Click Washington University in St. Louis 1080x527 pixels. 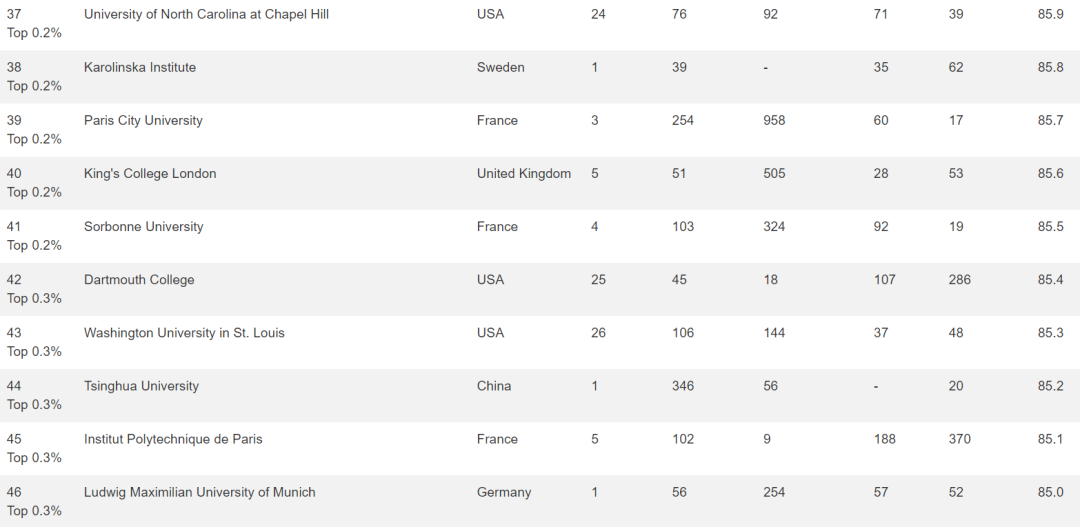click(x=184, y=333)
